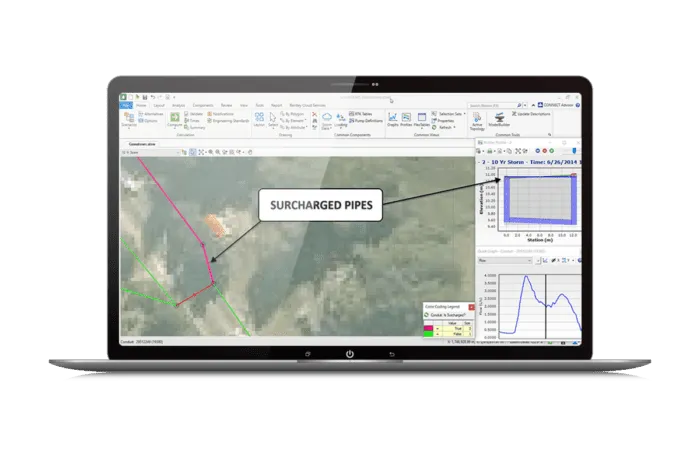700x455 pixels.
Task: Click the Layout drawing tool icon
Action: tap(259, 119)
